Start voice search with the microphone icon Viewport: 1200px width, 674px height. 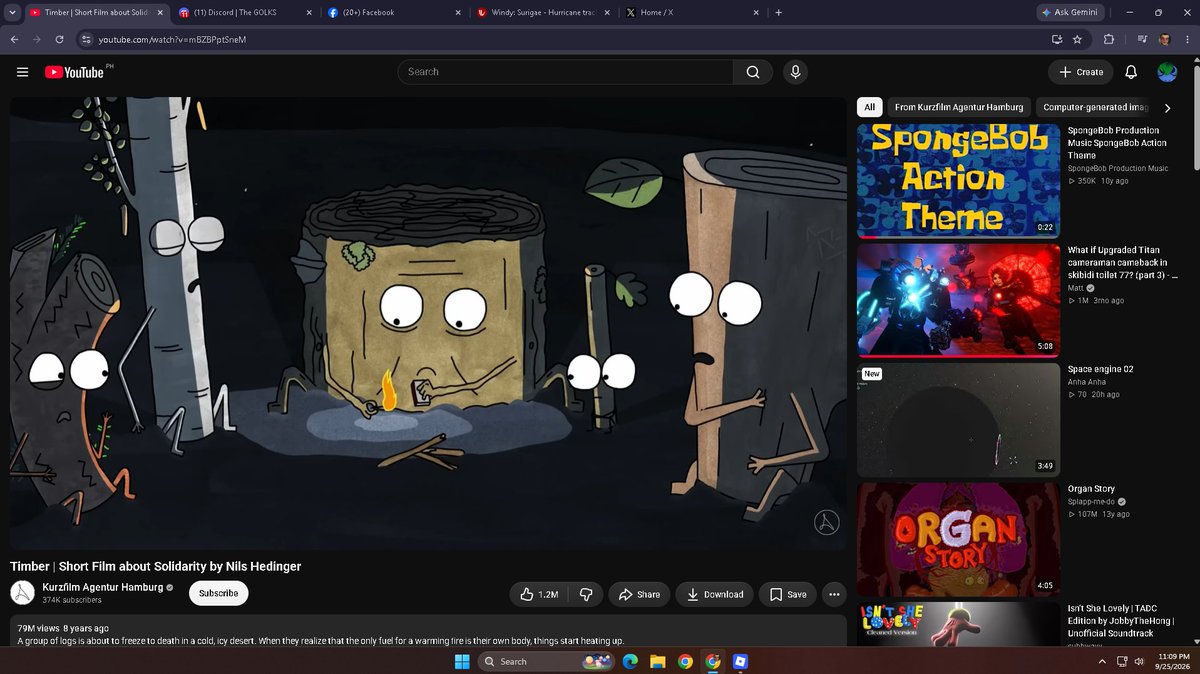(795, 72)
